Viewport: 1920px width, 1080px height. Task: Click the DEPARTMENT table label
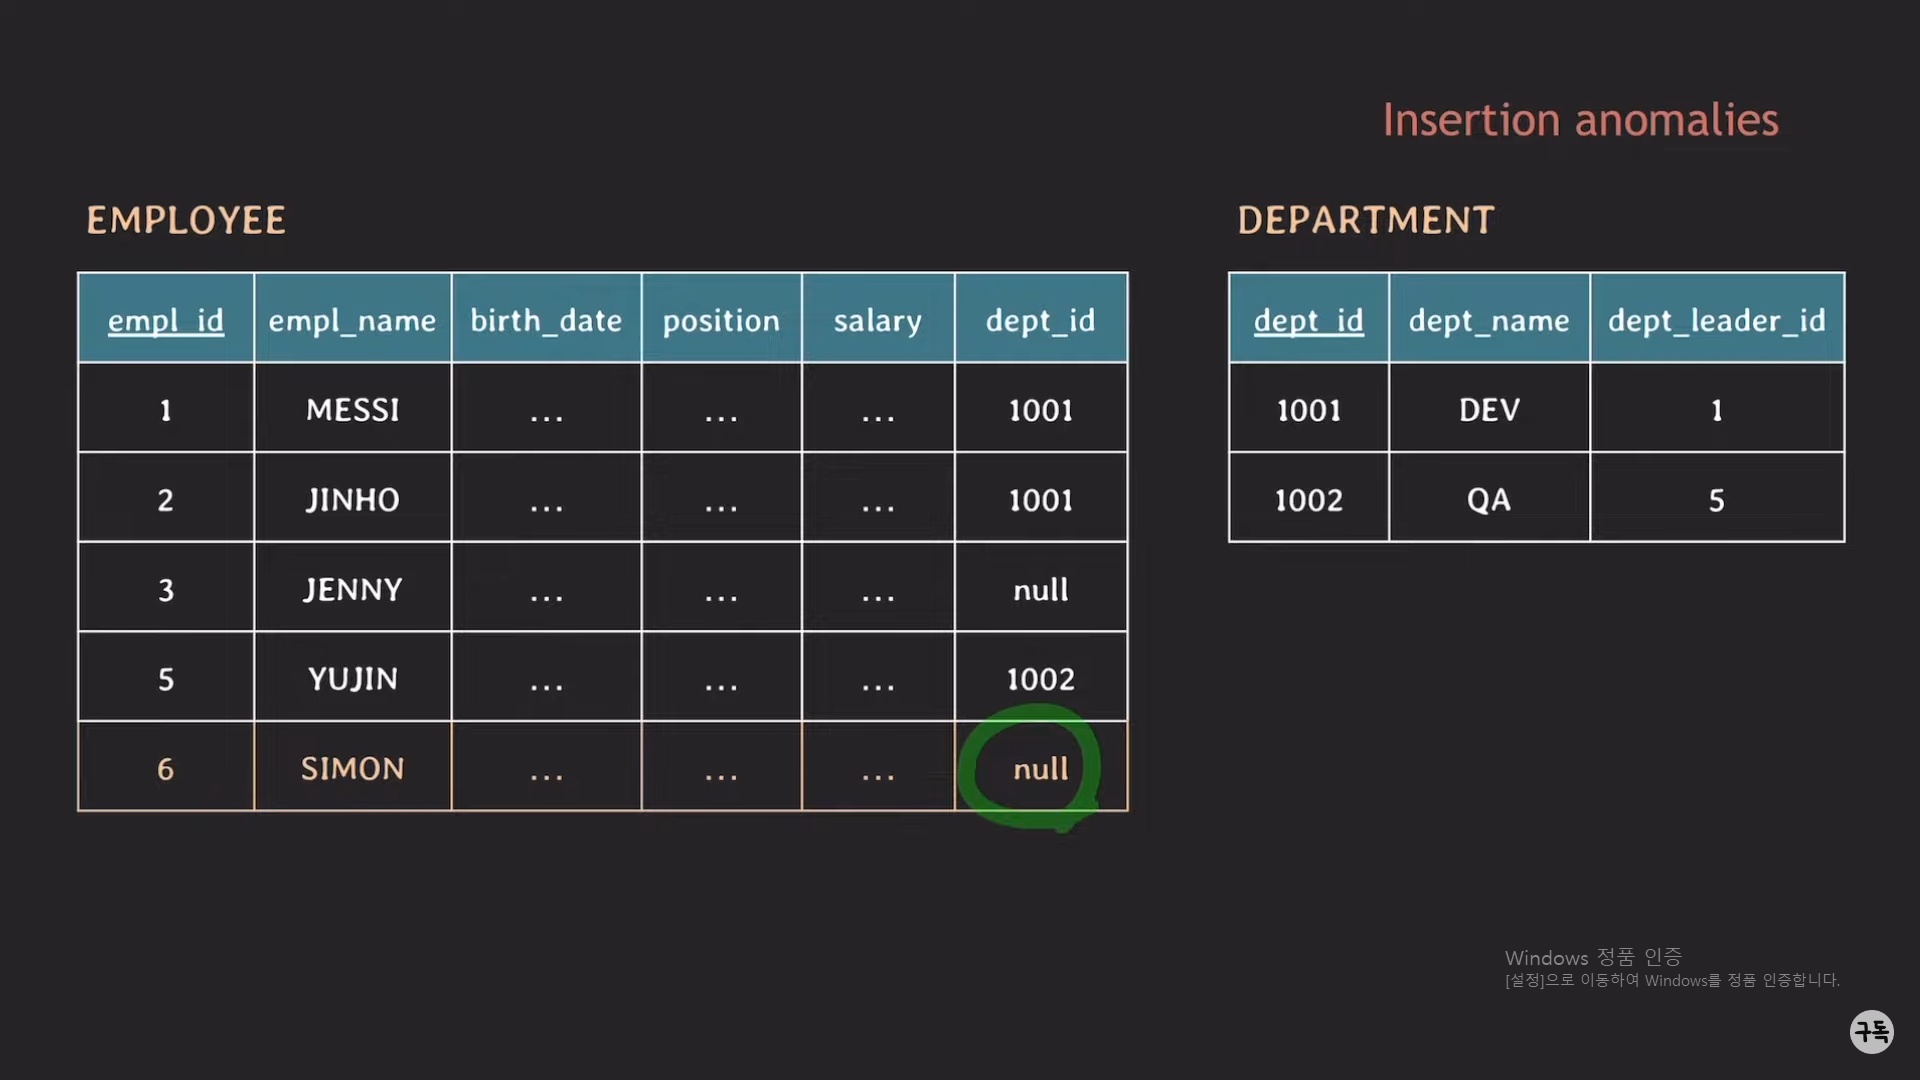pyautogui.click(x=1366, y=220)
